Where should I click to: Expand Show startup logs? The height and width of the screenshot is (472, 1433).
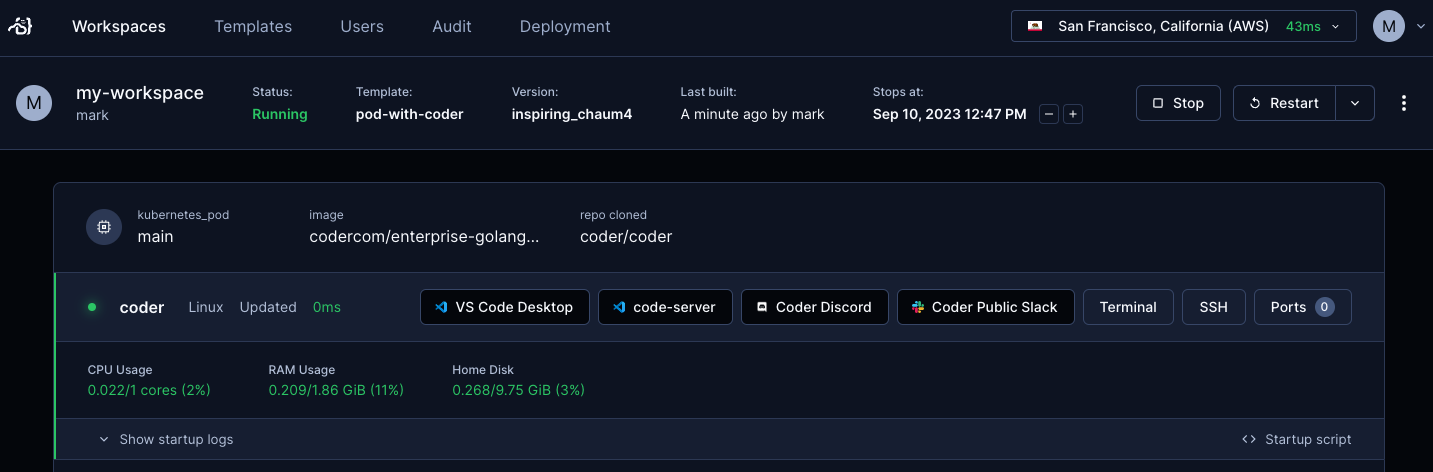coord(166,439)
